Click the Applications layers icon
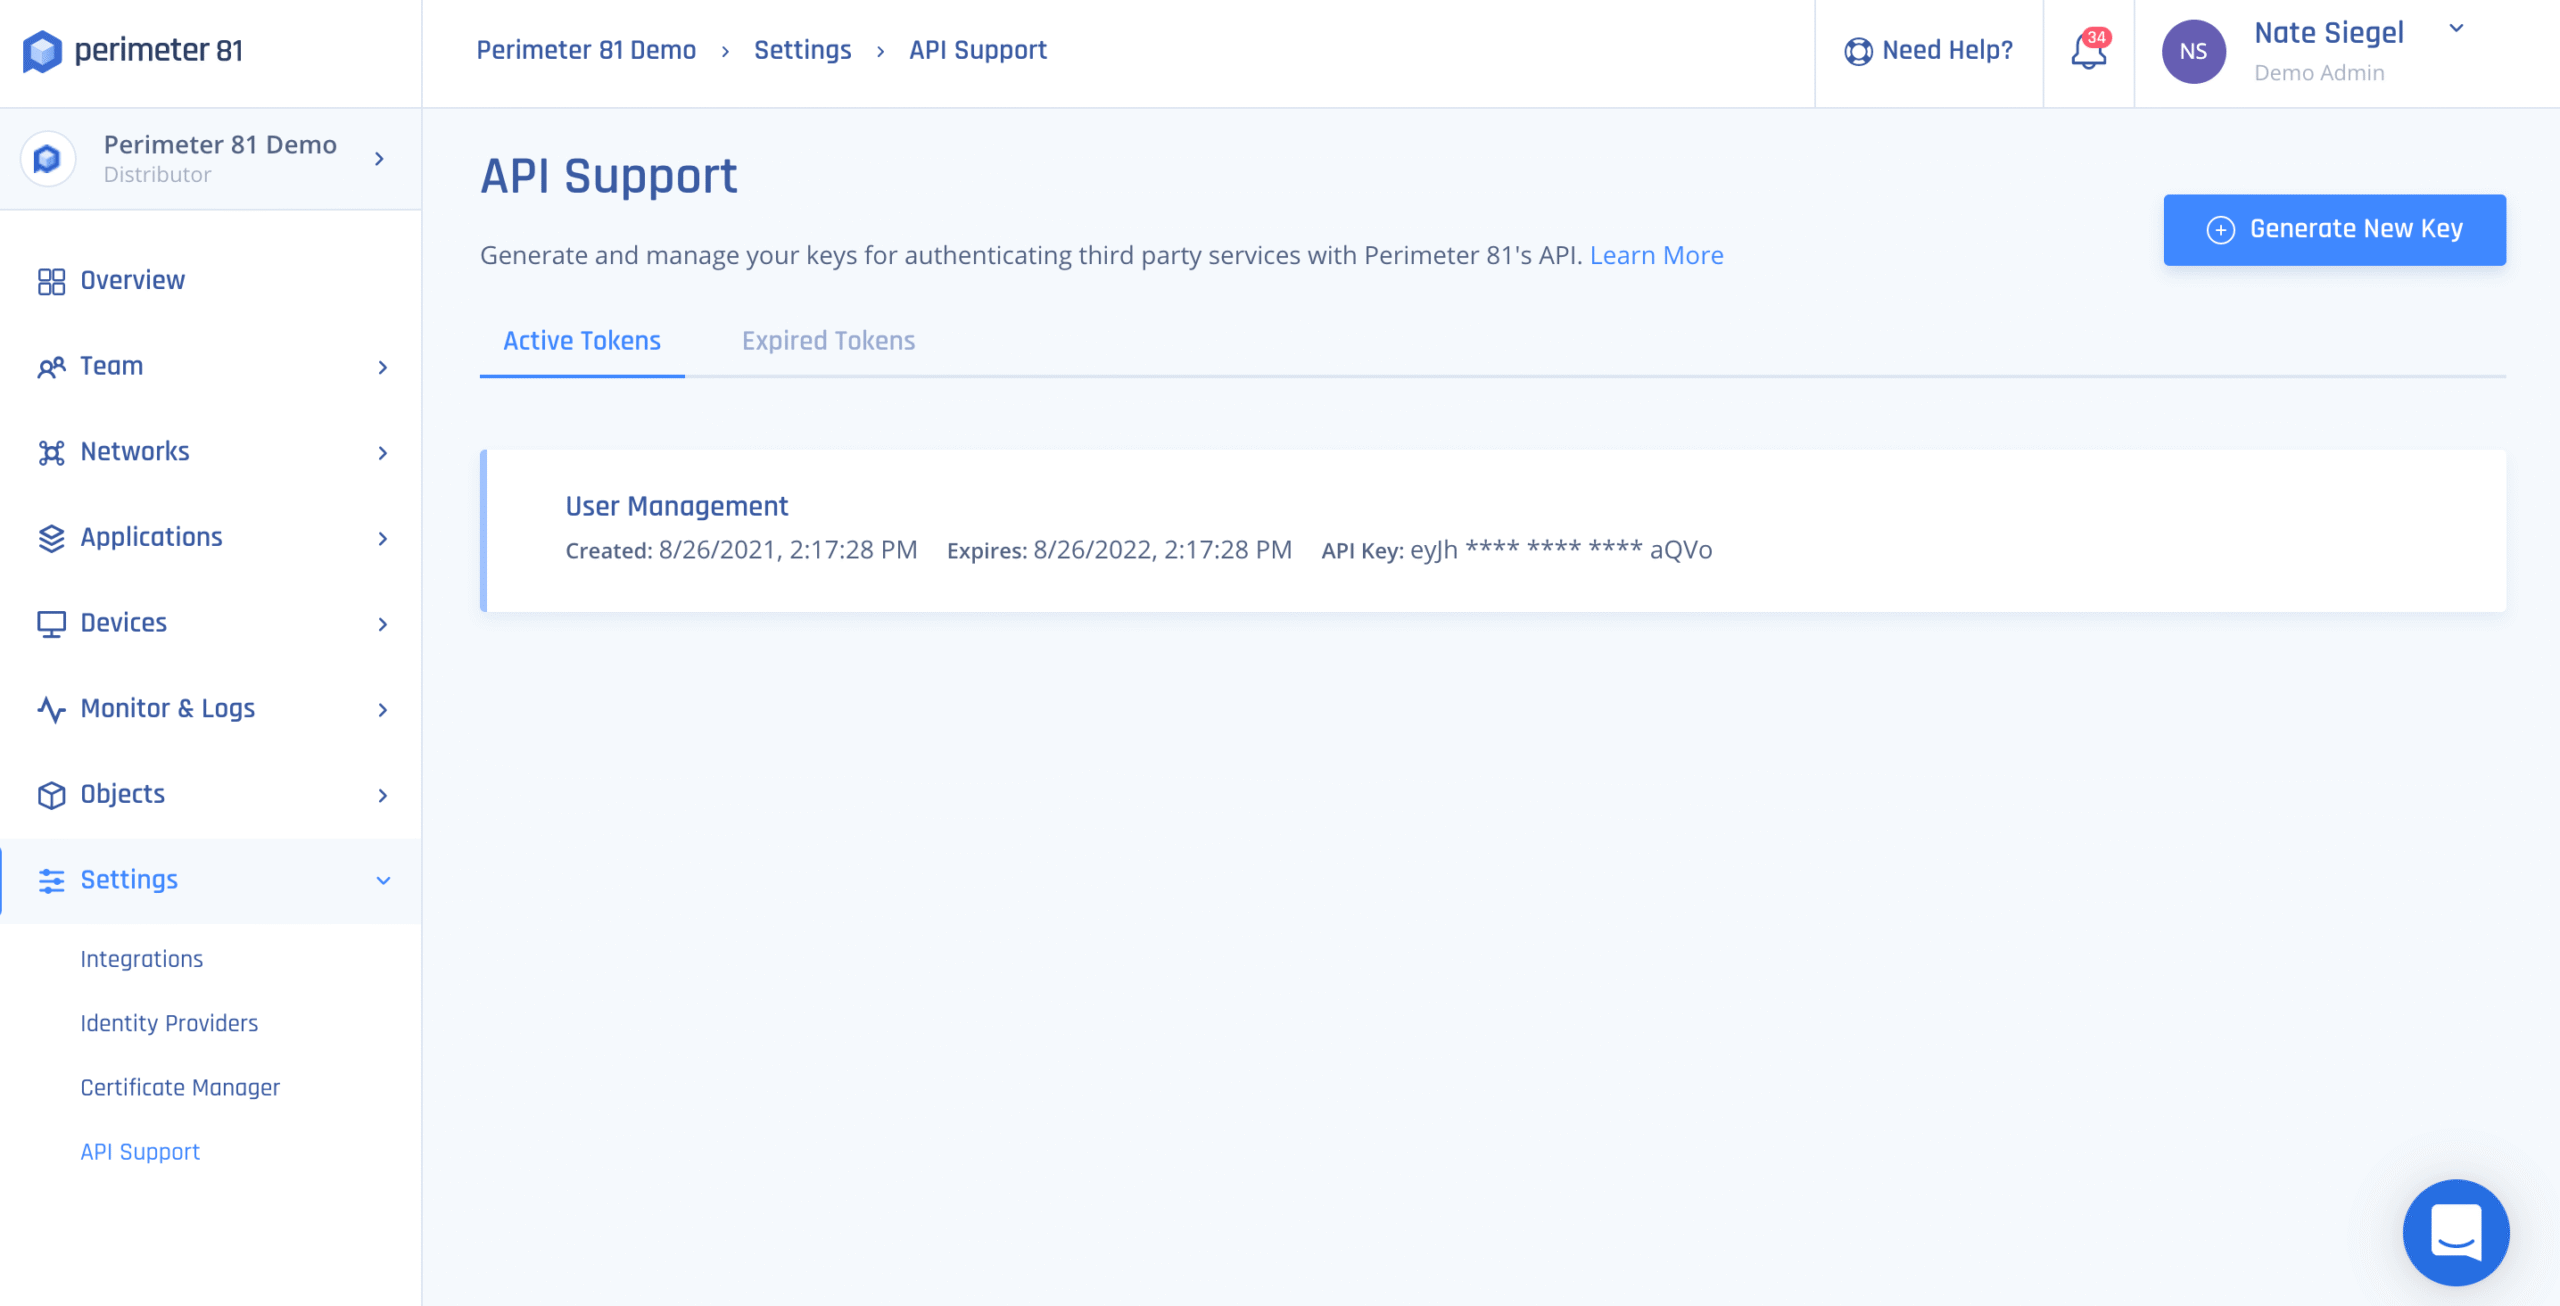The width and height of the screenshot is (2560, 1306). [51, 538]
